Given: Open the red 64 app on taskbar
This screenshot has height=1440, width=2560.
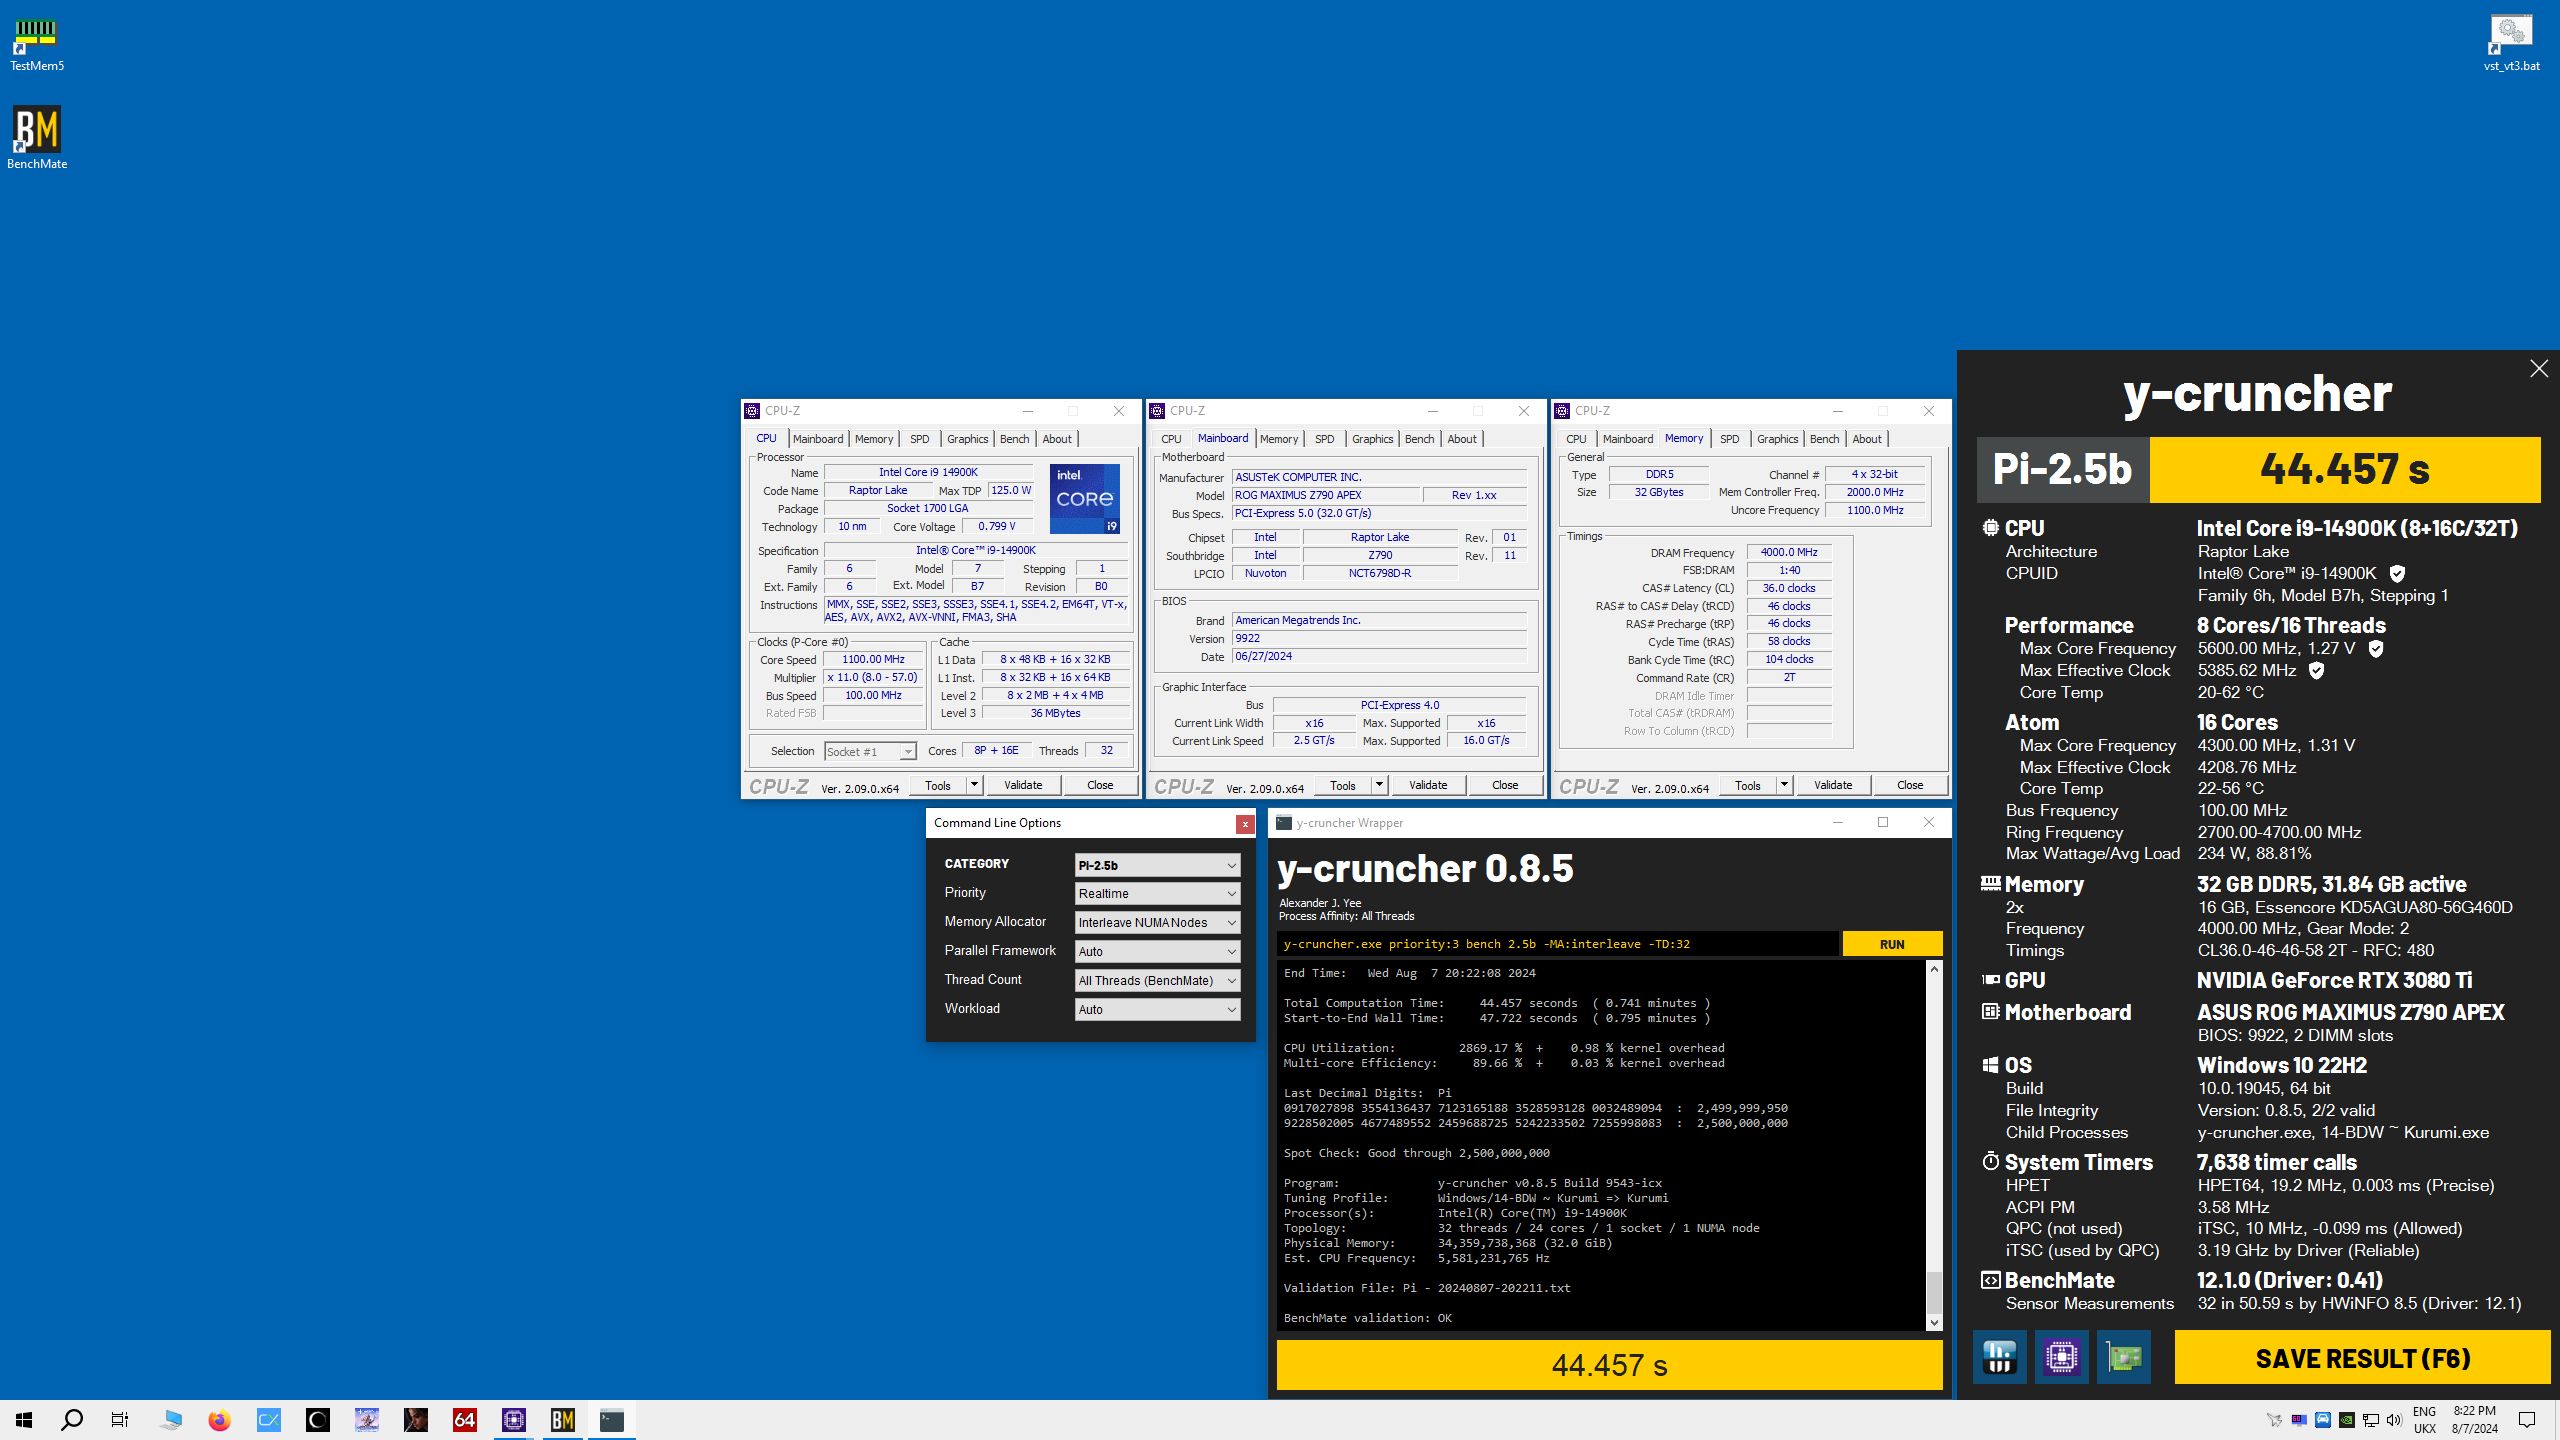Looking at the screenshot, I should pyautogui.click(x=465, y=1419).
